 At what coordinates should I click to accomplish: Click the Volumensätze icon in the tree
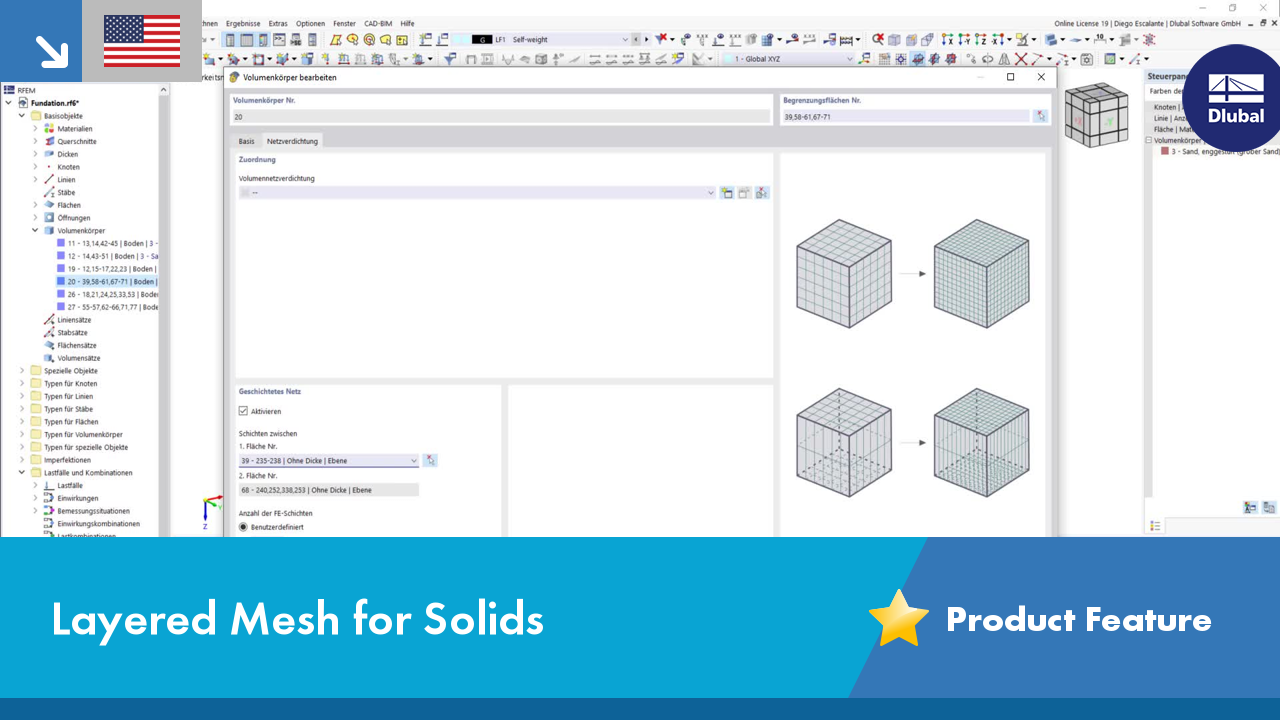(49, 358)
